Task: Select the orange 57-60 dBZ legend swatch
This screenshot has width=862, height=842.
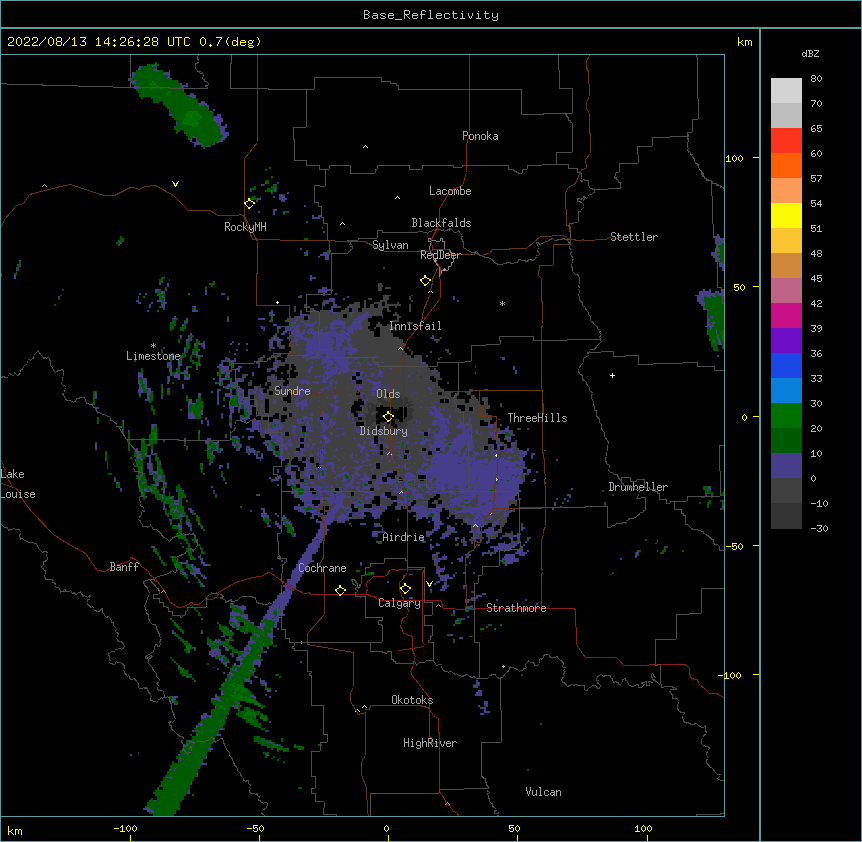Action: point(786,165)
